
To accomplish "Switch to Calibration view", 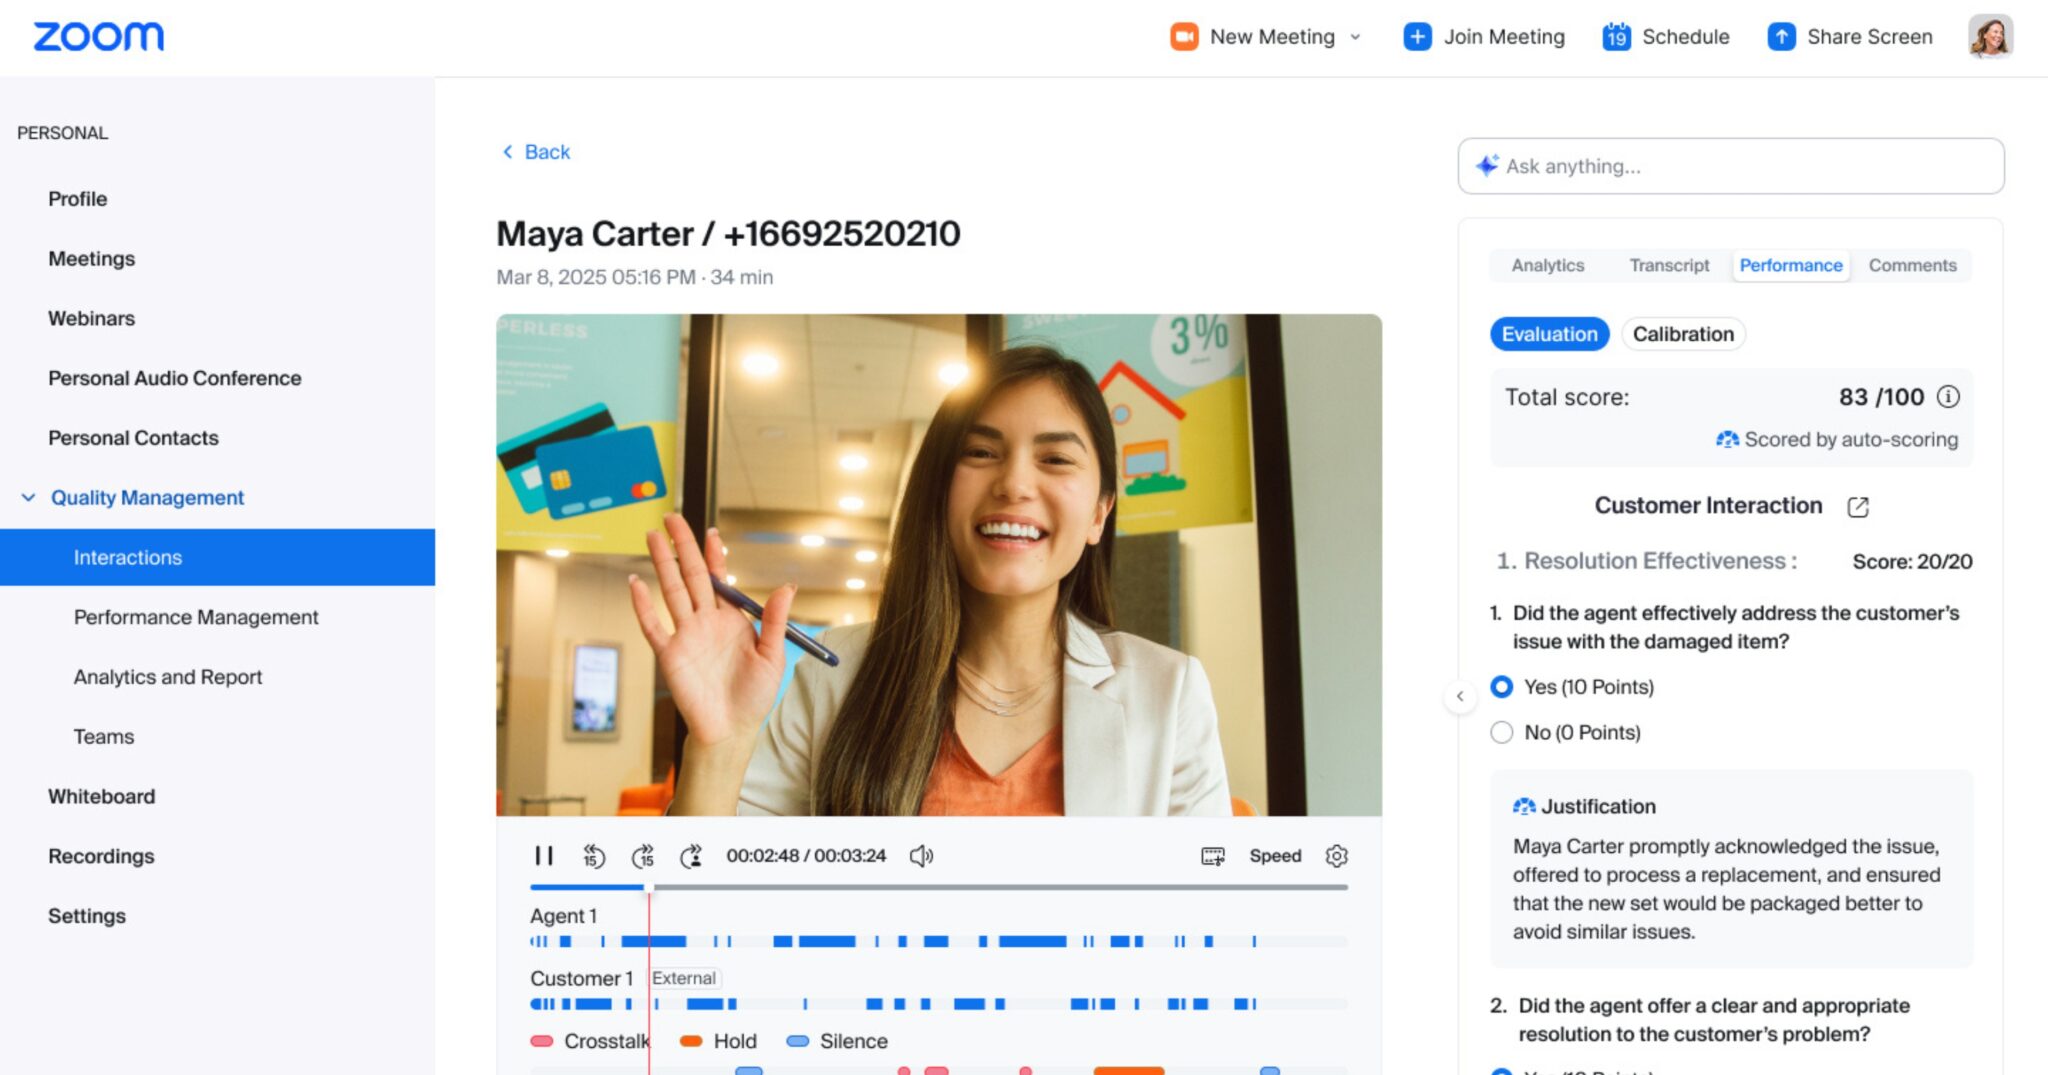I will tap(1683, 334).
